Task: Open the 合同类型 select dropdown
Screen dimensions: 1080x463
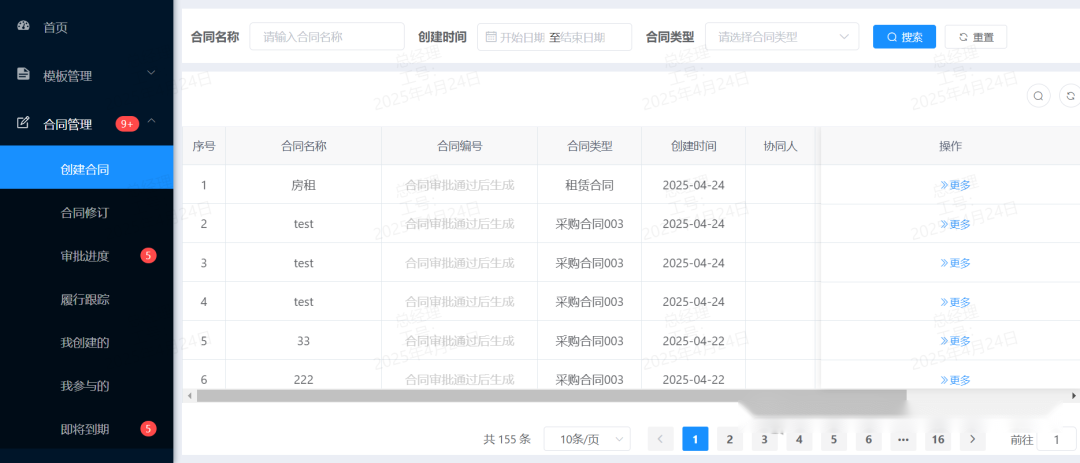Action: point(781,37)
